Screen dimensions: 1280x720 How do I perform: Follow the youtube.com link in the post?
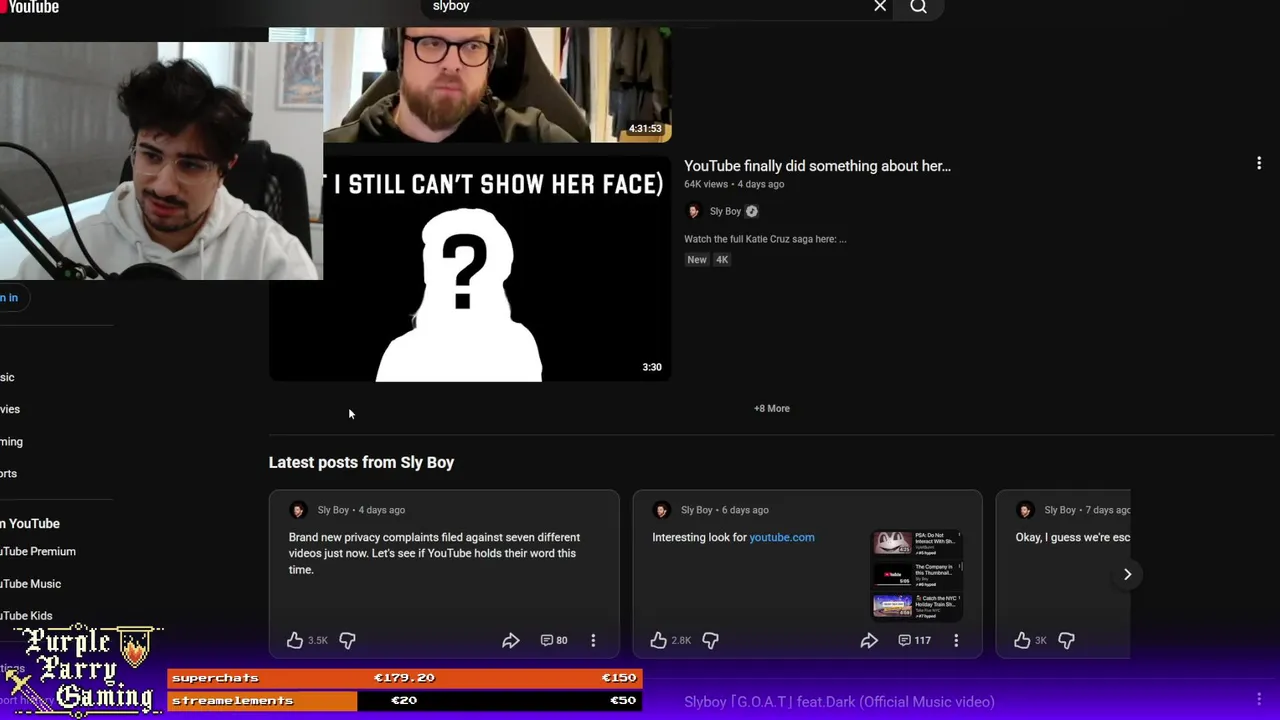[782, 537]
